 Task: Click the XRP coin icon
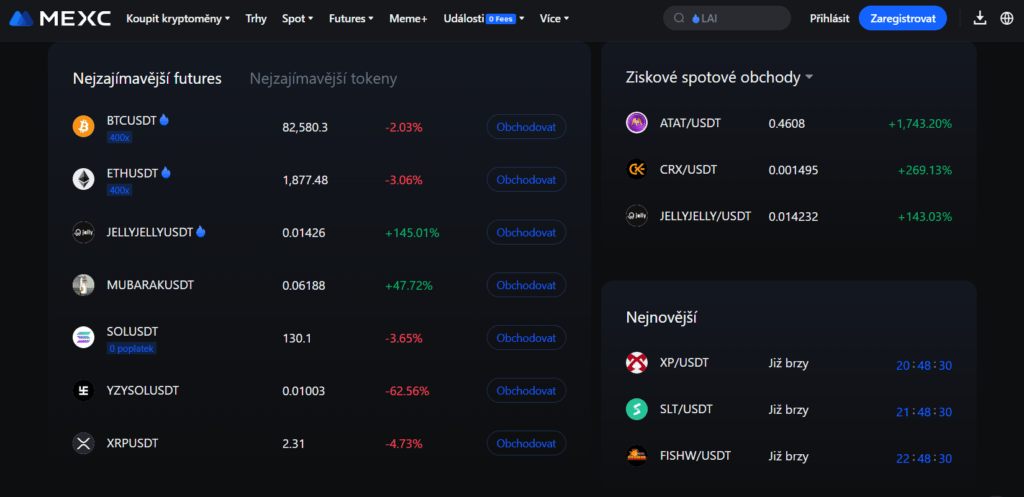tap(84, 443)
